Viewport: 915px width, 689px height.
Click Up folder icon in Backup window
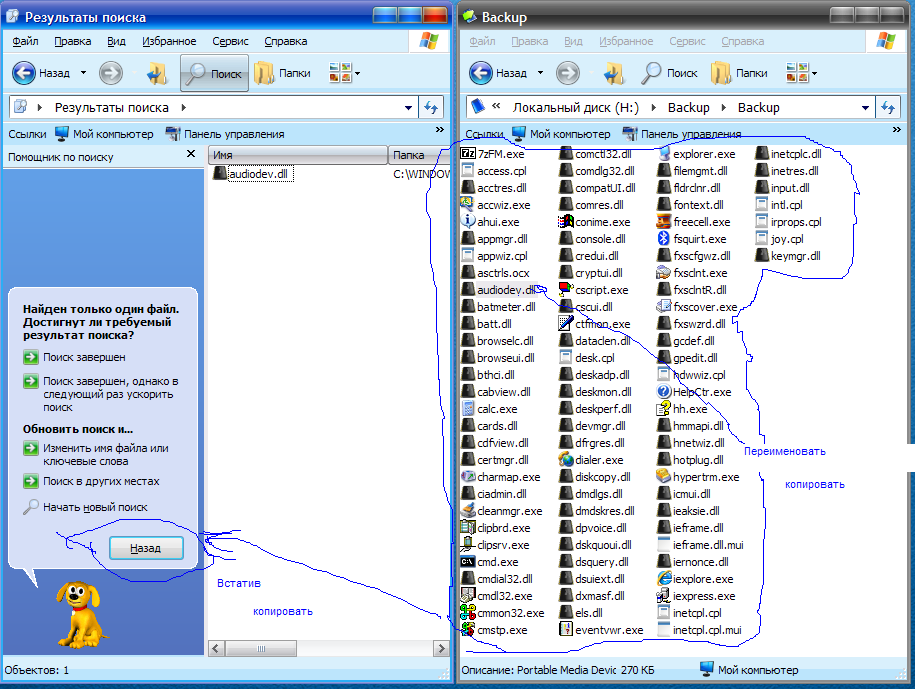tap(613, 74)
